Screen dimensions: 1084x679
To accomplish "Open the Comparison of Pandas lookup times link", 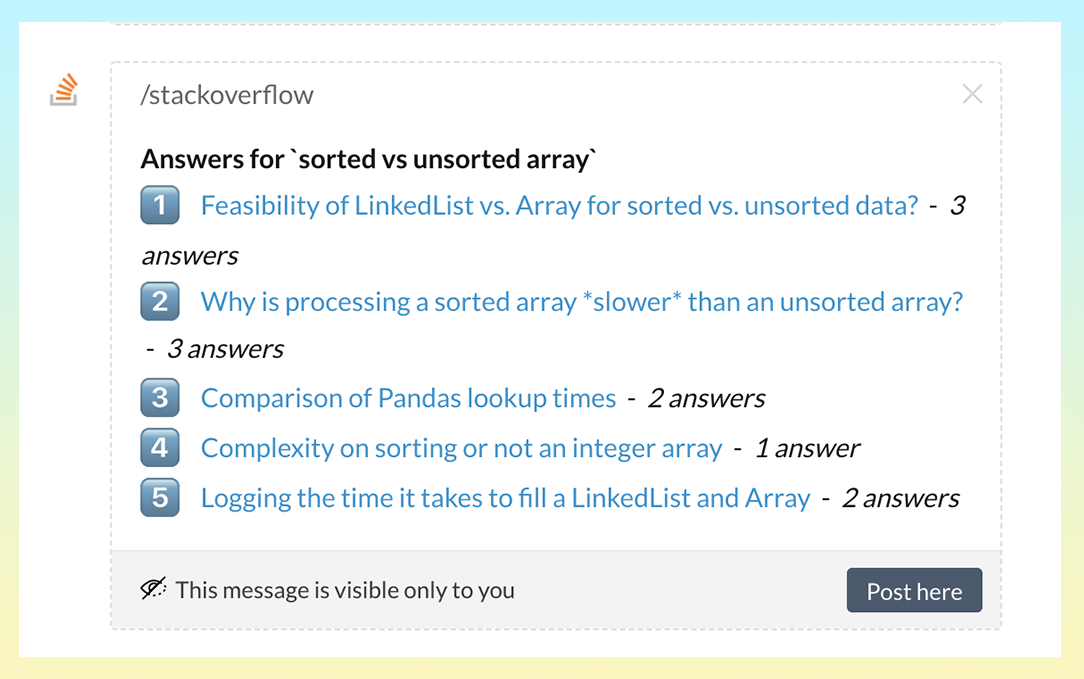I will 408,398.
